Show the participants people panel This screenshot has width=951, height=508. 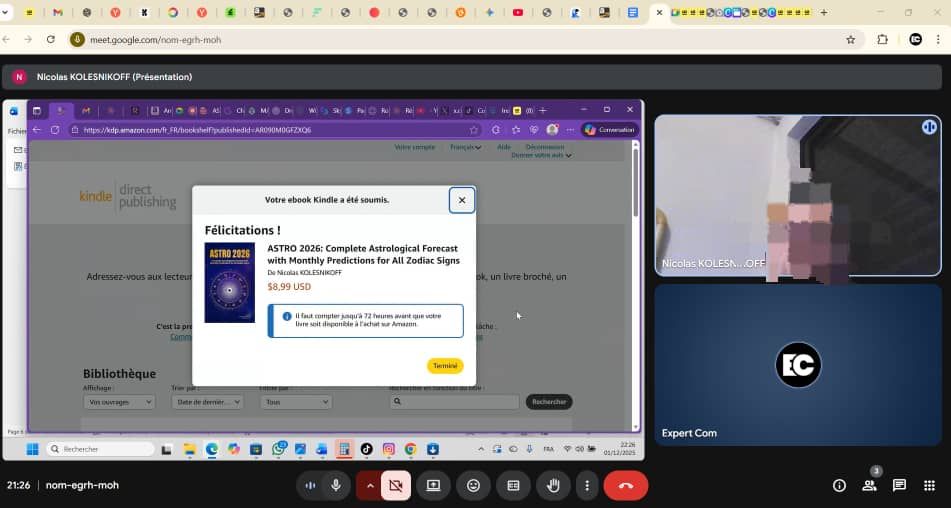point(869,485)
